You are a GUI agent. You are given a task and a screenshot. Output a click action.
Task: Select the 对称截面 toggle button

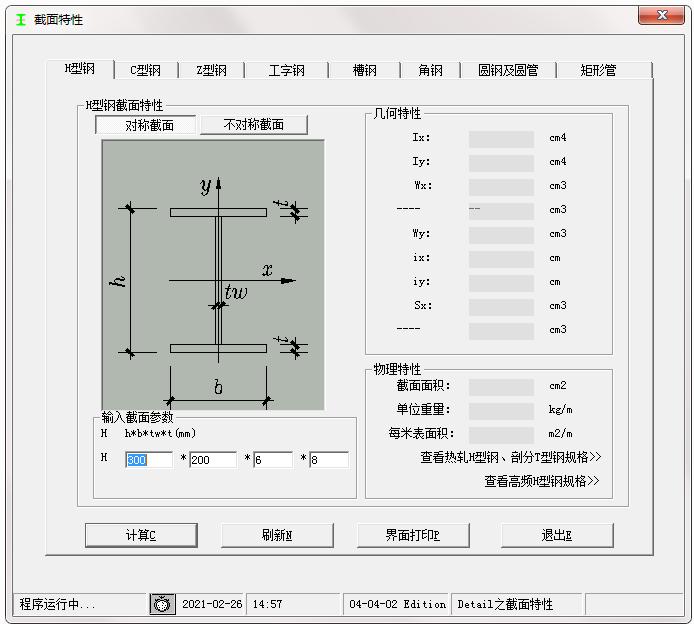point(147,125)
